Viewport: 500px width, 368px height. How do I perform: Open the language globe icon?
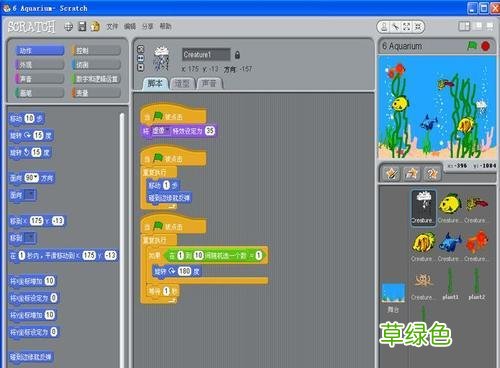(x=68, y=27)
